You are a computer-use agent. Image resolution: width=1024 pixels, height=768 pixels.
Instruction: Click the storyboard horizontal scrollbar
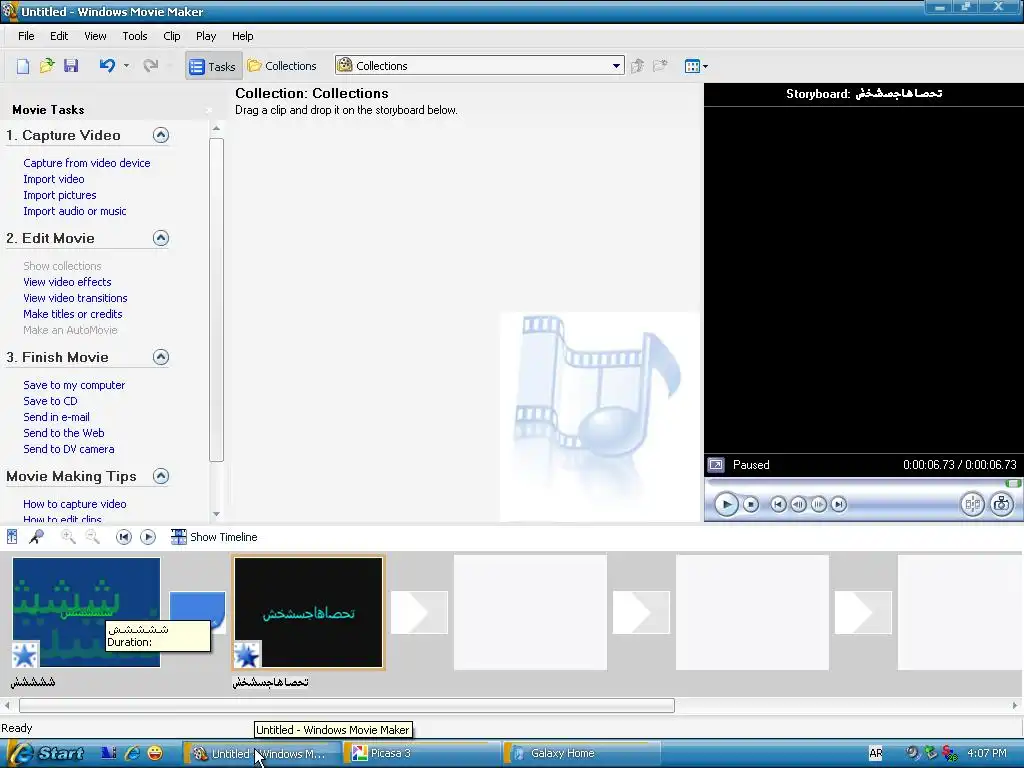347,705
